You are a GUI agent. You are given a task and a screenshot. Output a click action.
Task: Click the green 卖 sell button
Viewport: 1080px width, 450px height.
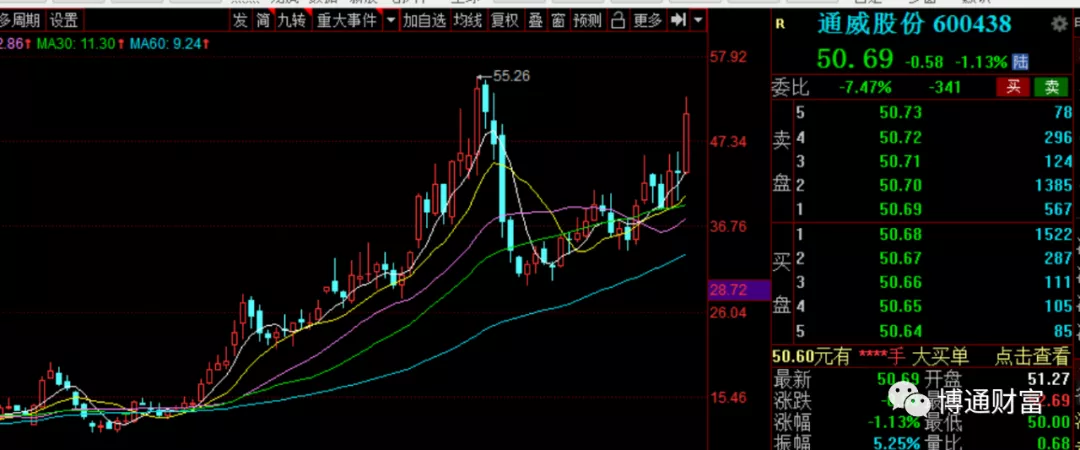[x=1052, y=87]
